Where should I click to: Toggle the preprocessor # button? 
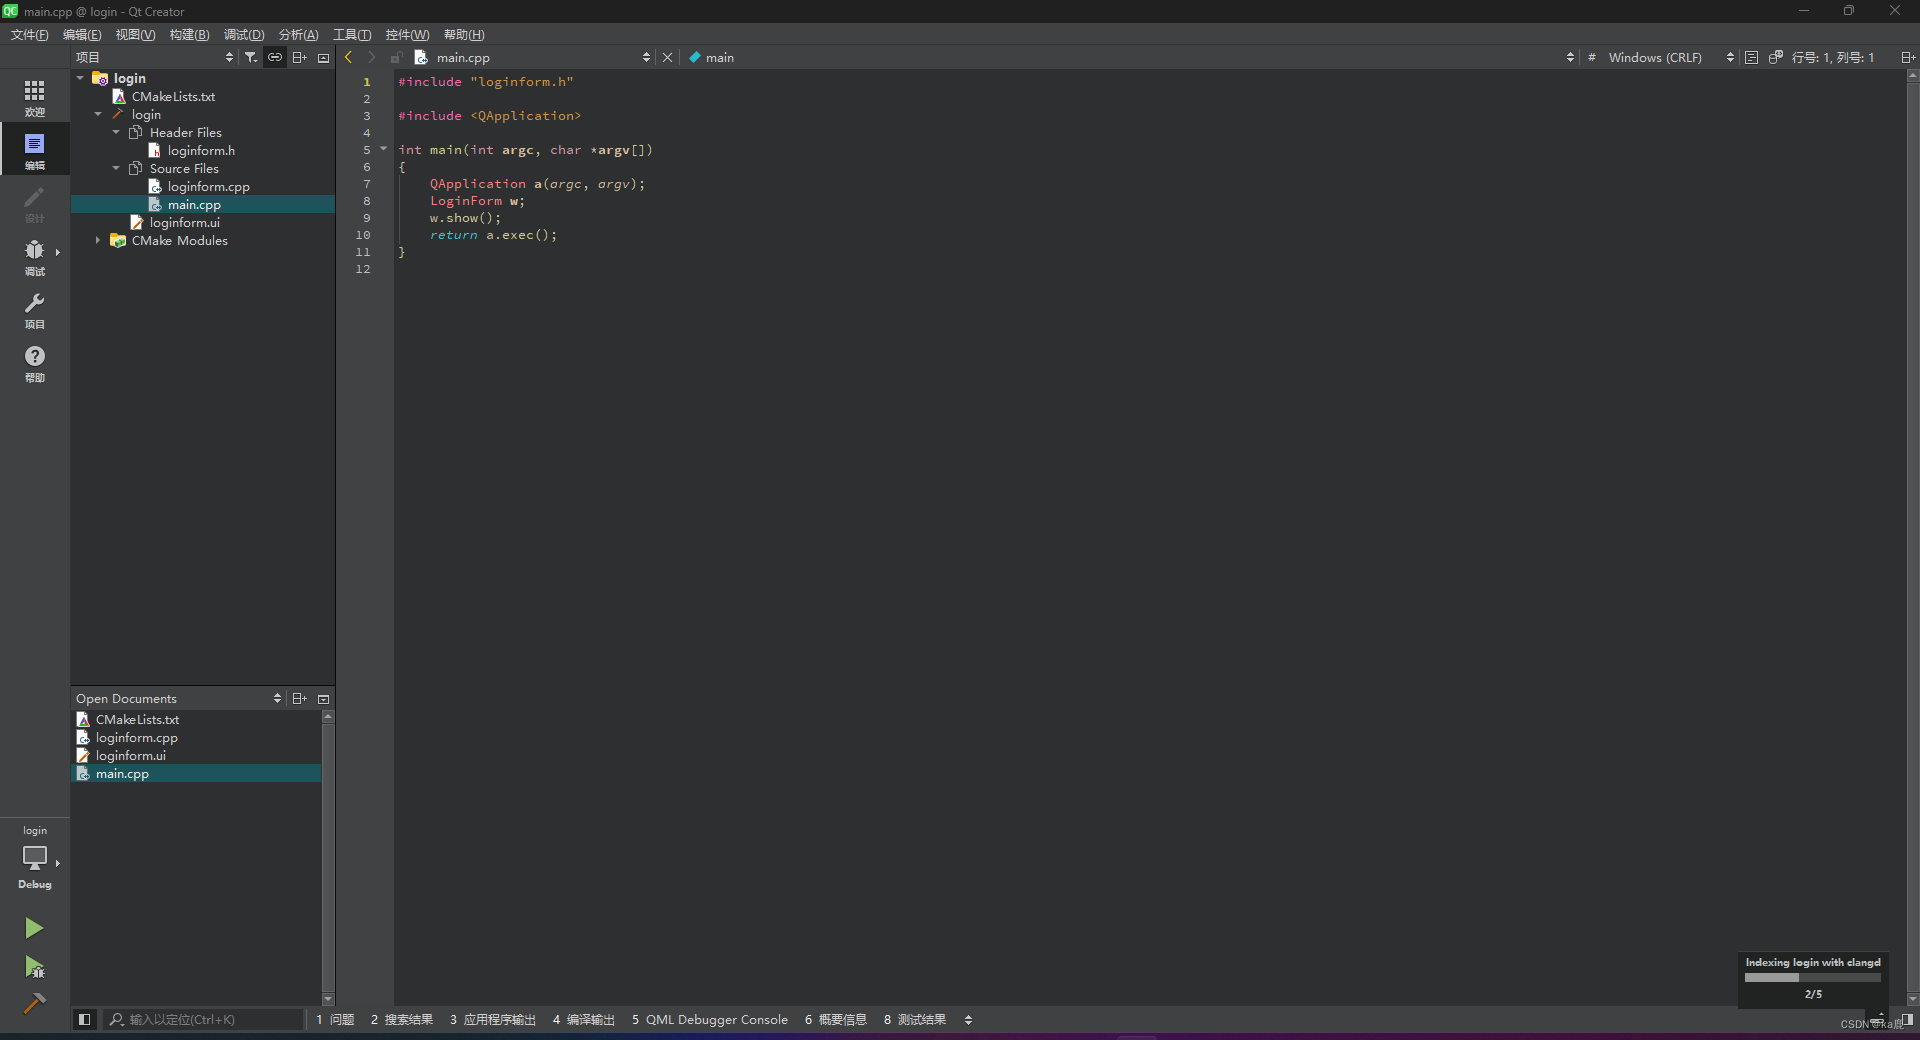click(x=1591, y=57)
